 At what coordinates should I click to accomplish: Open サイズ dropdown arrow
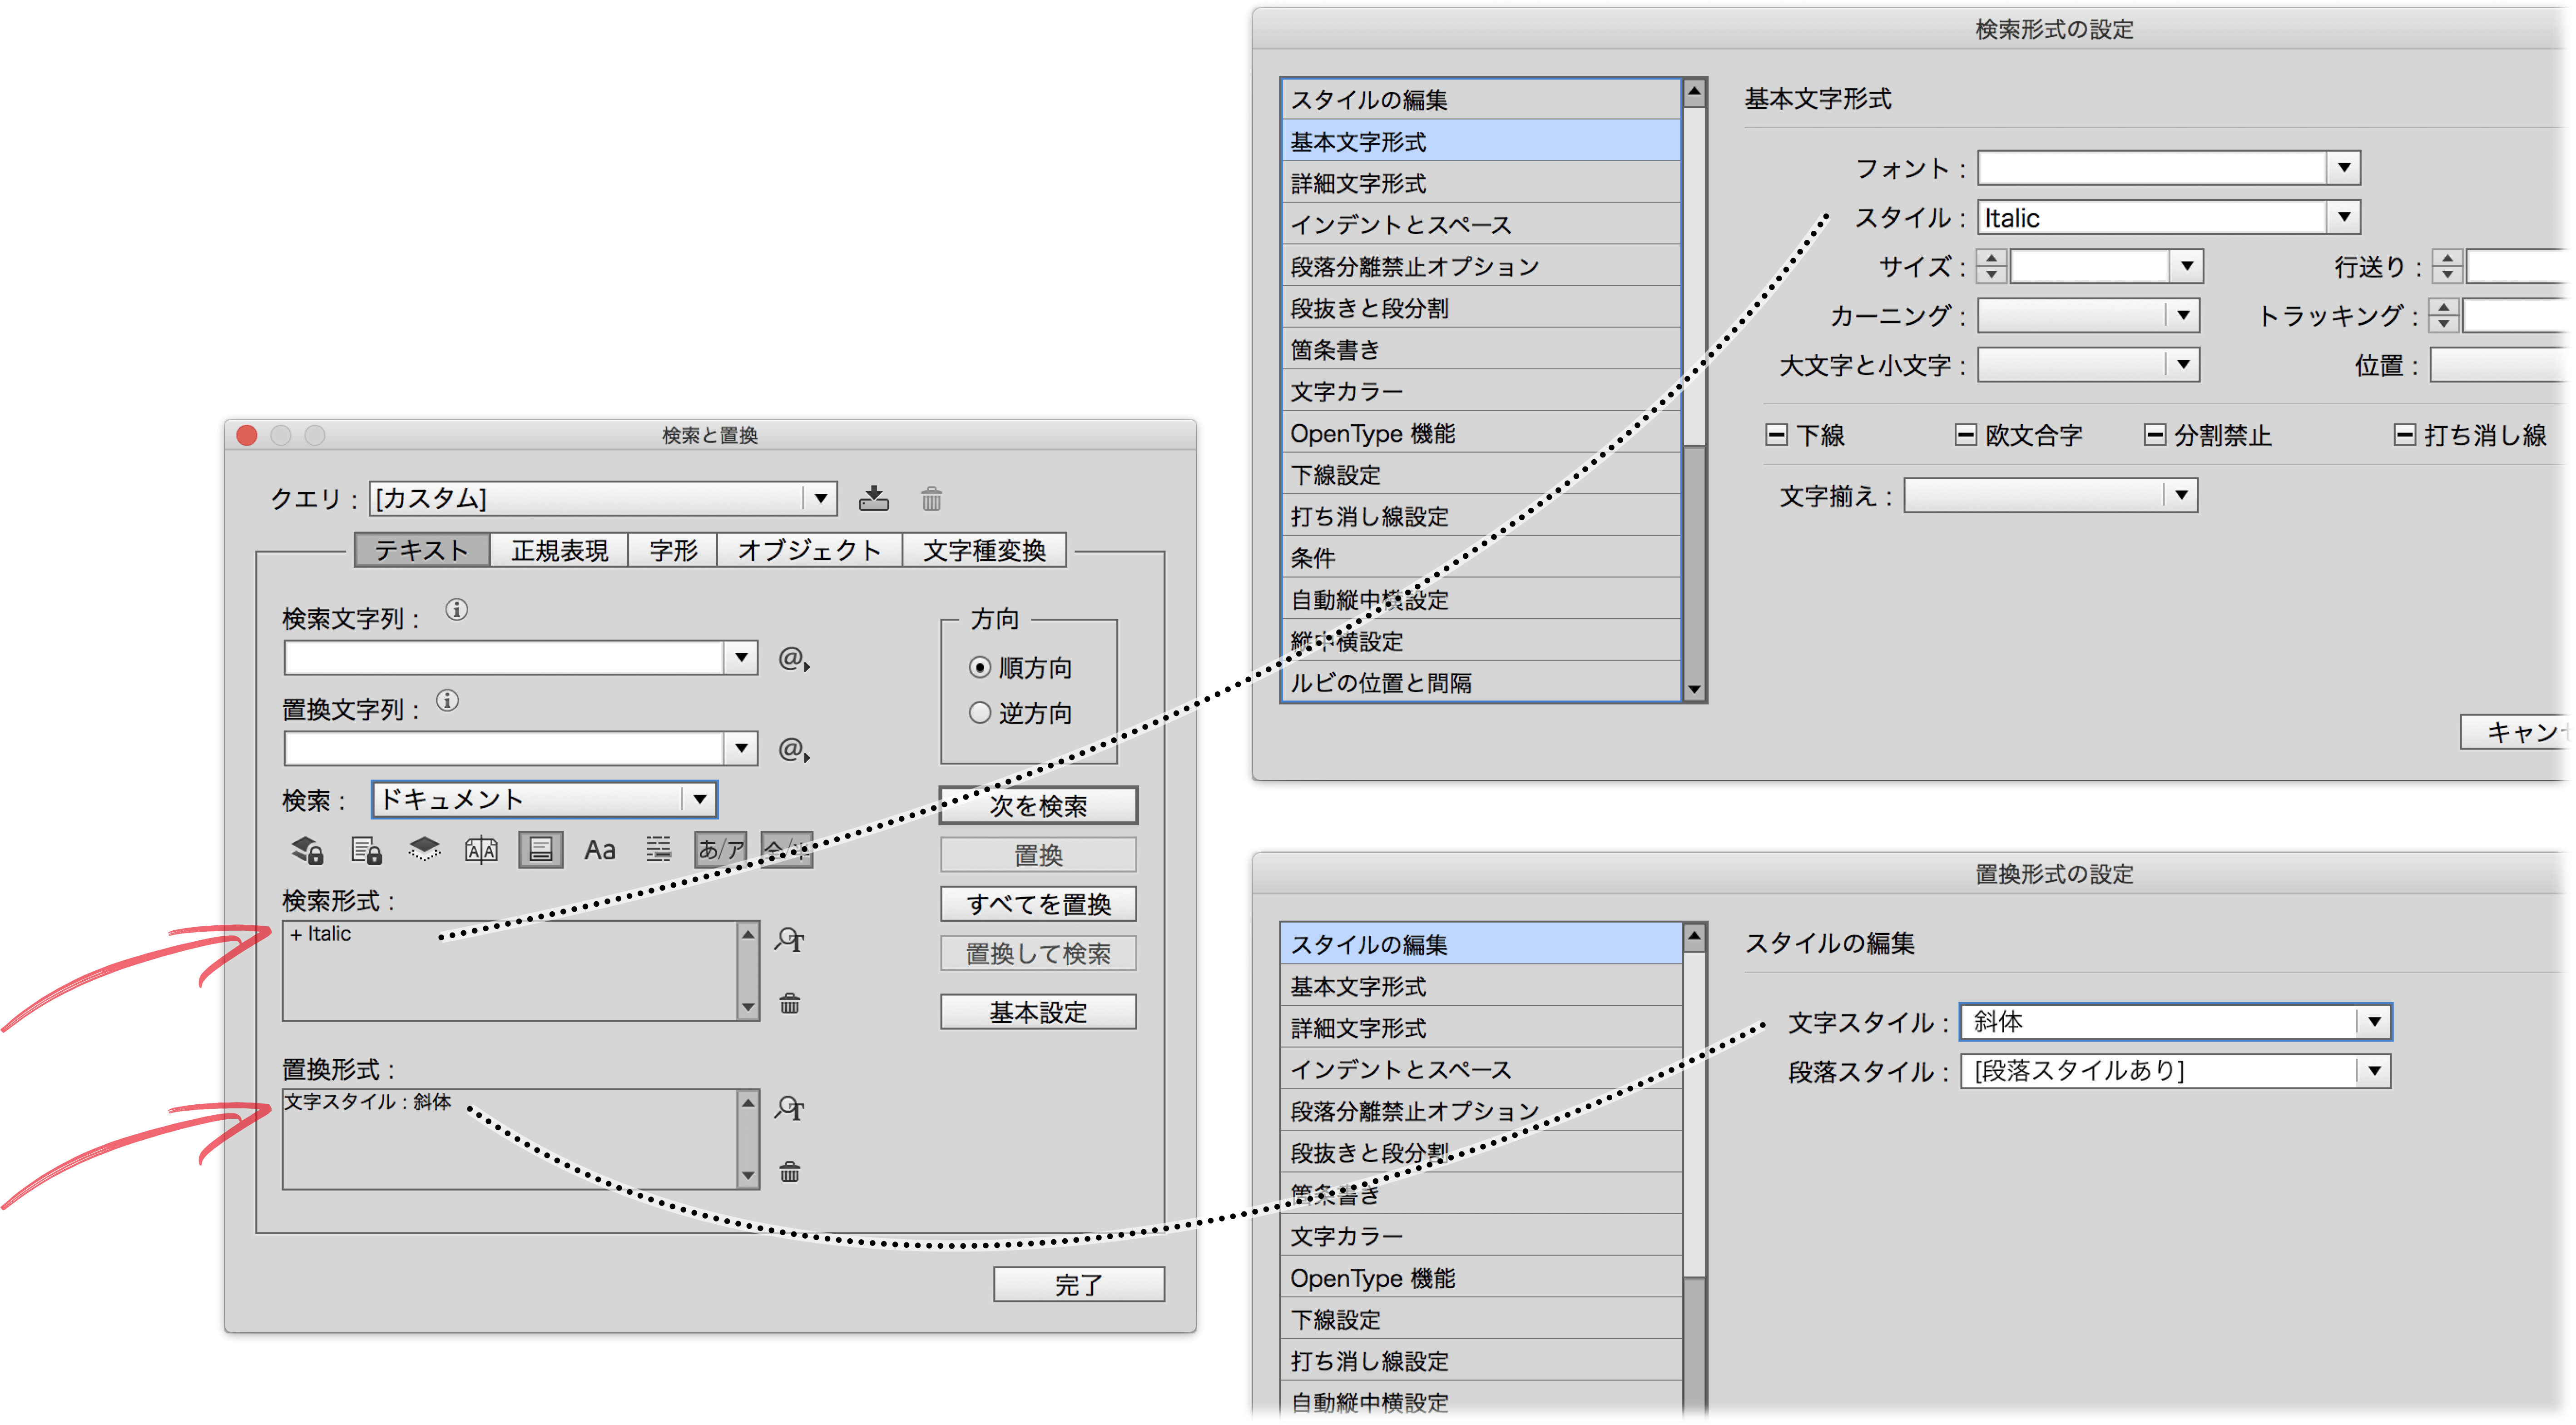pyautogui.click(x=2187, y=266)
